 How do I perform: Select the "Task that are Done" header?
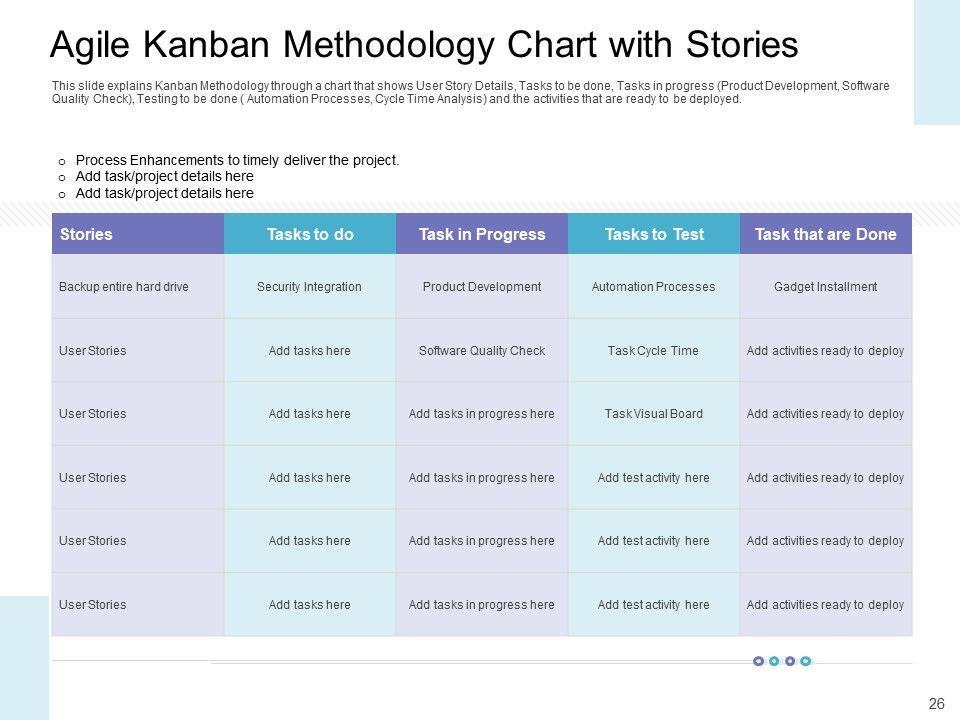(x=826, y=234)
